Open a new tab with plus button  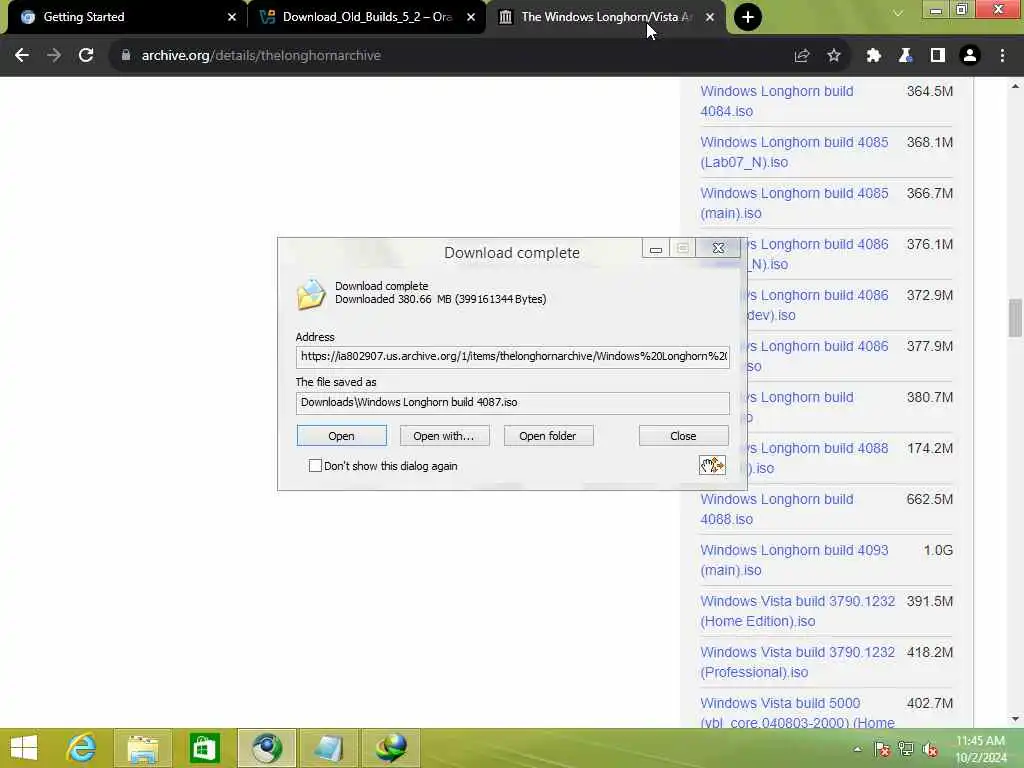click(748, 17)
